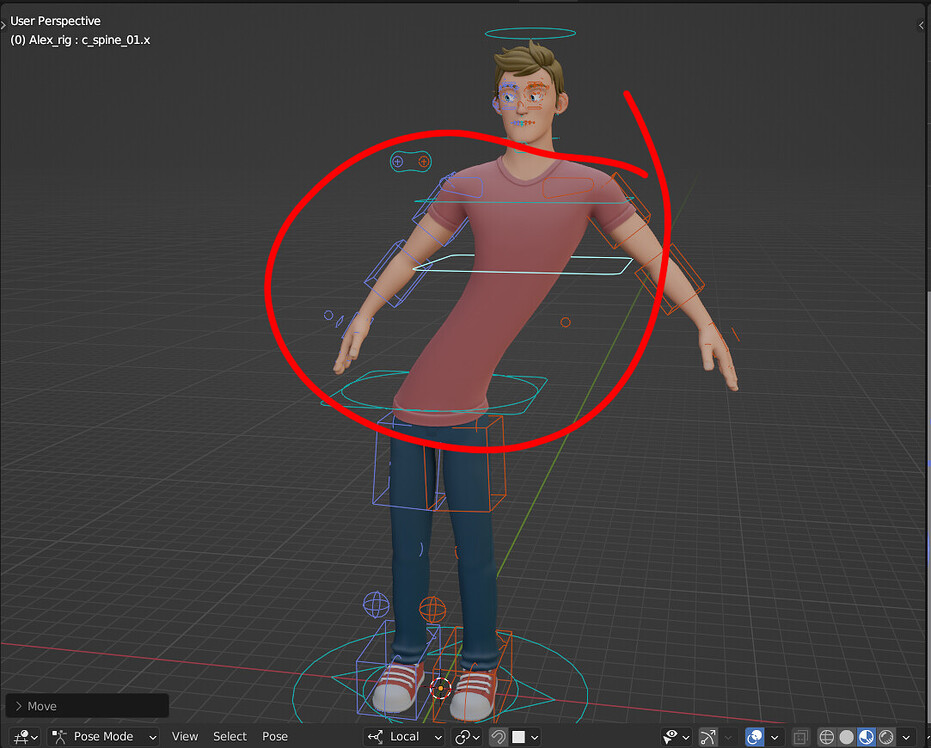
Task: Switch to material preview shading
Action: click(x=866, y=737)
